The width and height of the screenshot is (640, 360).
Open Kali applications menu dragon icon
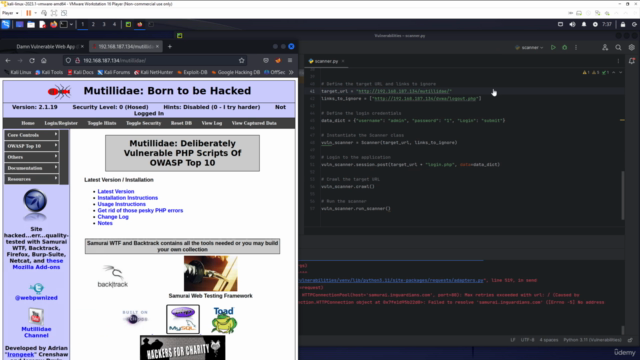pyautogui.click(x=6, y=24)
